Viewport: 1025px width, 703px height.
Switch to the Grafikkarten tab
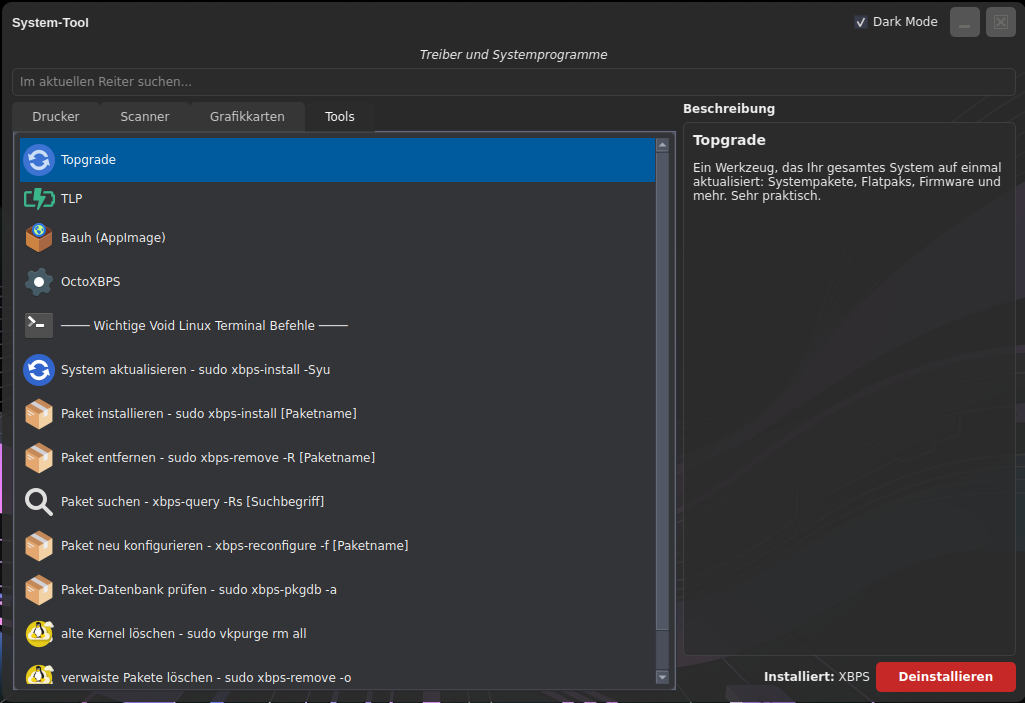click(x=247, y=117)
